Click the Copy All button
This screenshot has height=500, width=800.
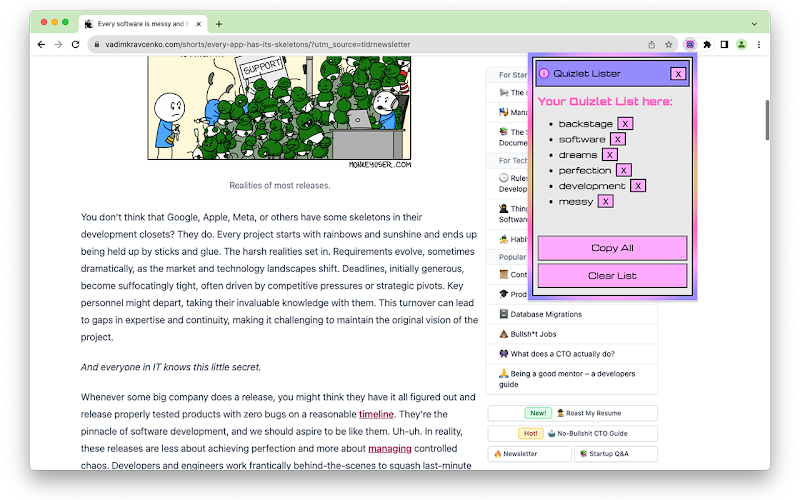612,248
